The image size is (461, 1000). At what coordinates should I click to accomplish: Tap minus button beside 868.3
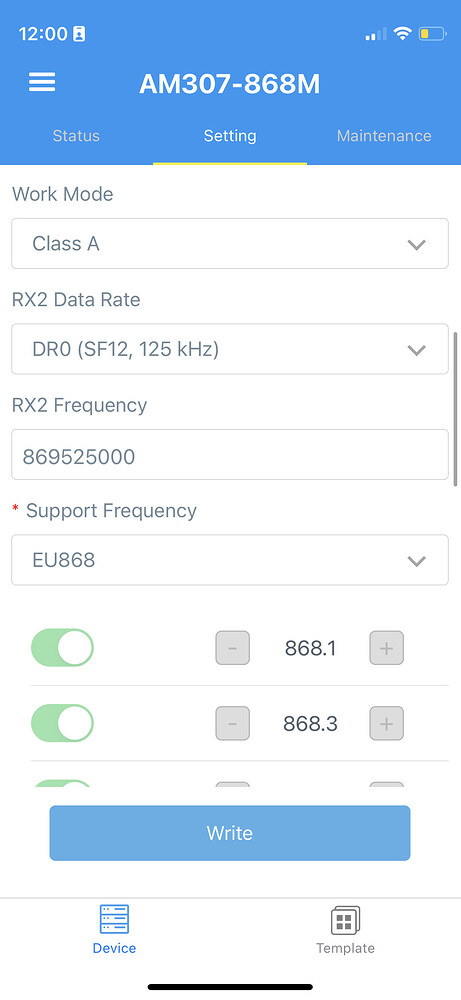click(x=233, y=723)
